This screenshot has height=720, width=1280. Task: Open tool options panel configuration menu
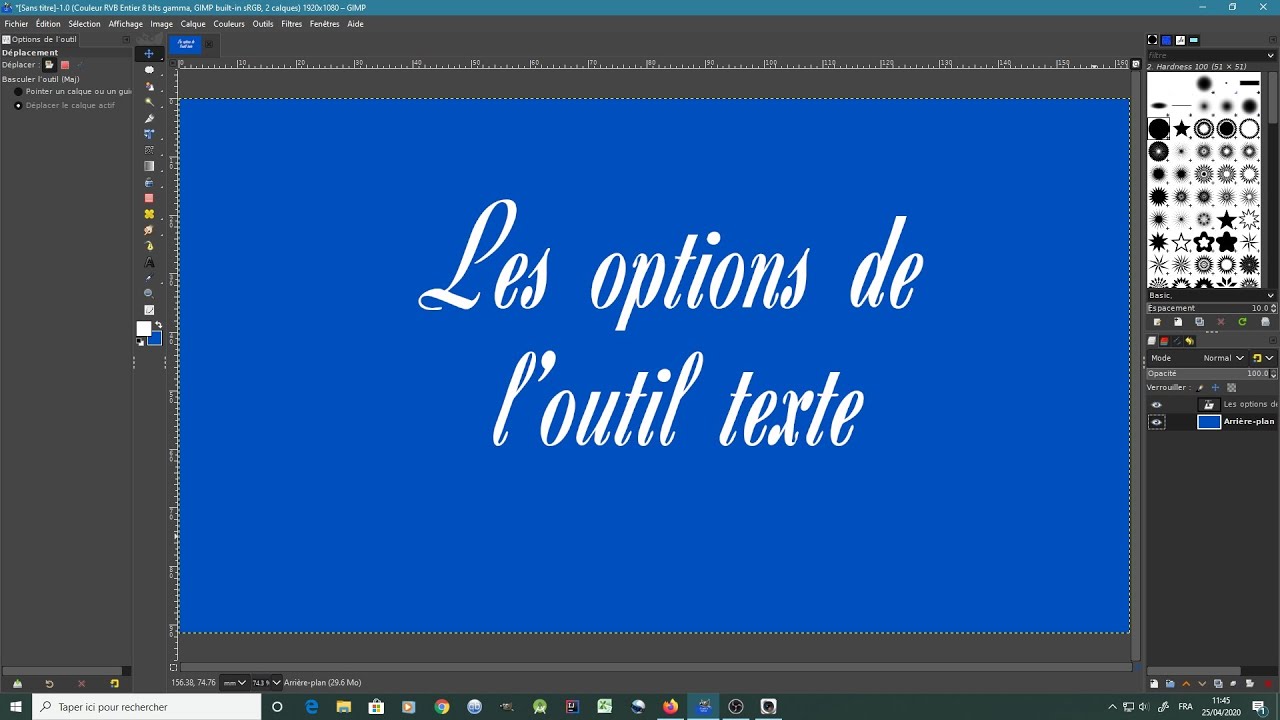click(126, 39)
